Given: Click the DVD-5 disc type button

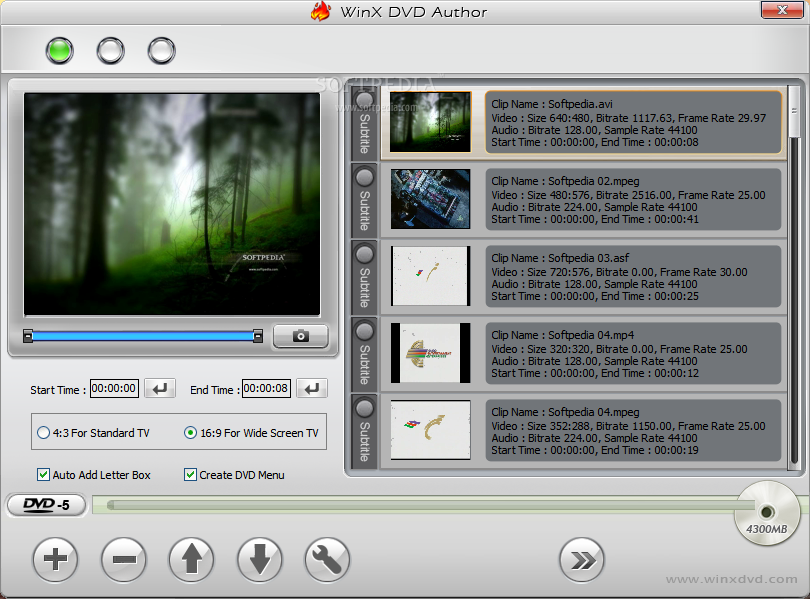Looking at the screenshot, I should pos(46,505).
